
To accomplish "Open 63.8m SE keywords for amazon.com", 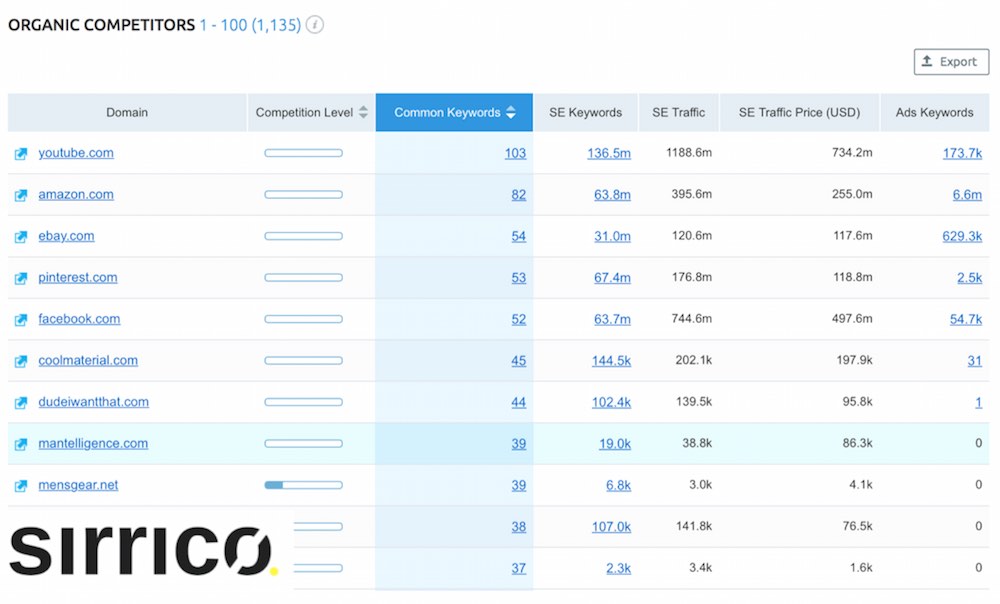I will pos(612,195).
